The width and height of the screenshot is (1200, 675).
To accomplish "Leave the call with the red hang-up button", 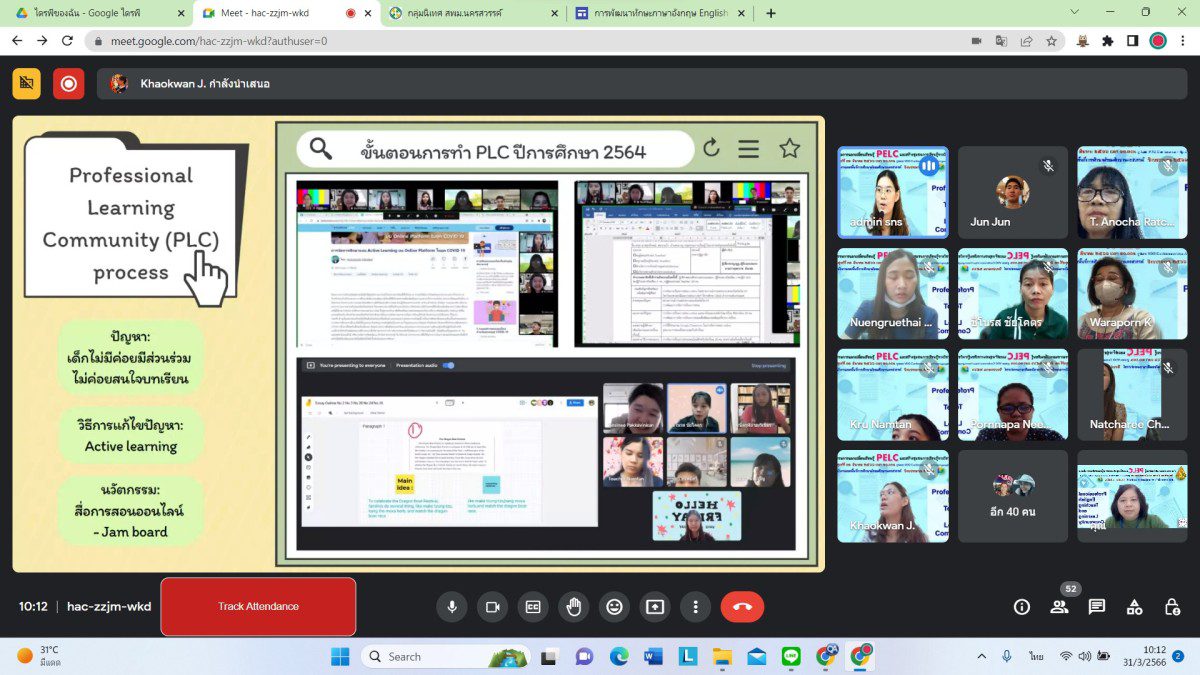I will (742, 606).
